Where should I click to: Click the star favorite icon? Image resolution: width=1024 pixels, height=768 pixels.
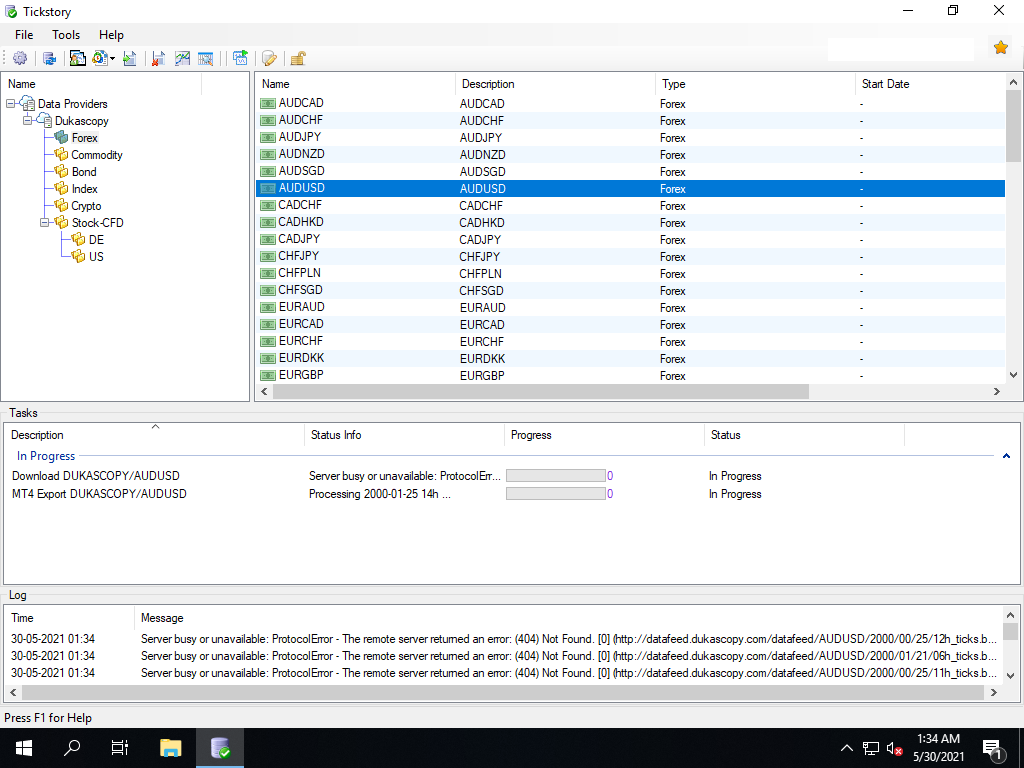(x=1000, y=47)
